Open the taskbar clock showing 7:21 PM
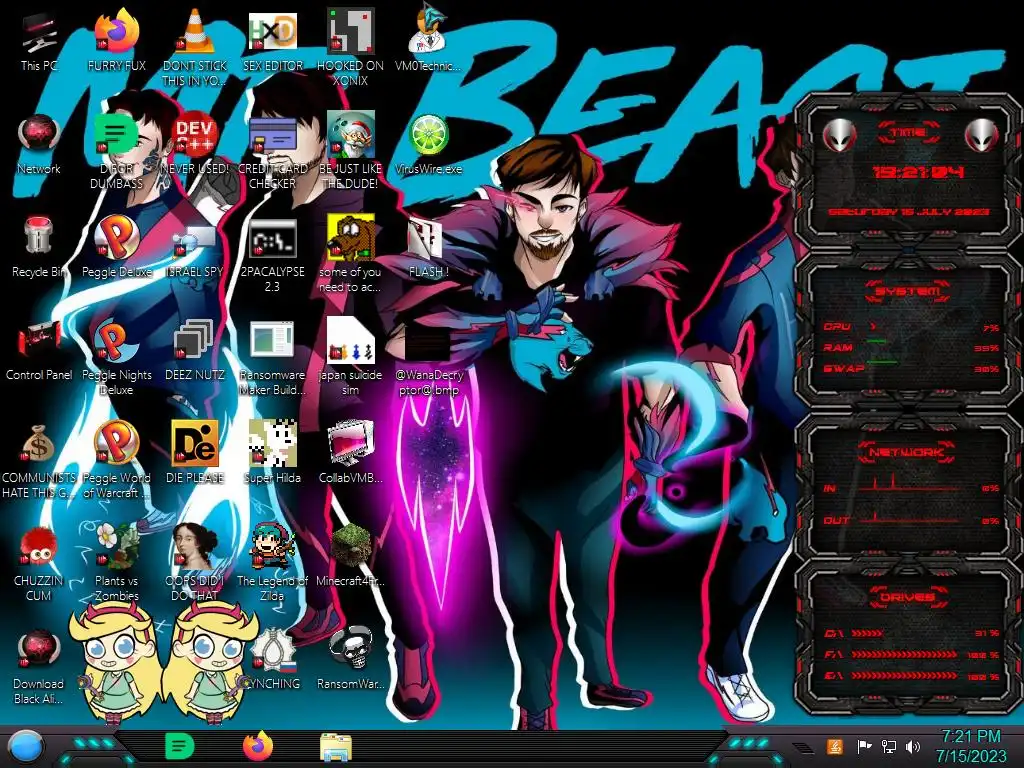The width and height of the screenshot is (1024, 768). pyautogui.click(x=971, y=746)
